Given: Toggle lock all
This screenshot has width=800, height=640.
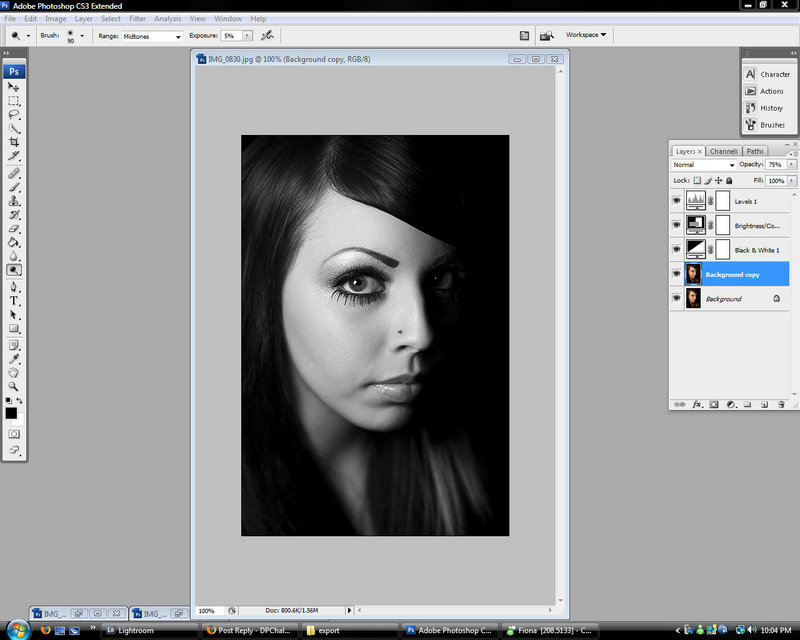Looking at the screenshot, I should (729, 180).
